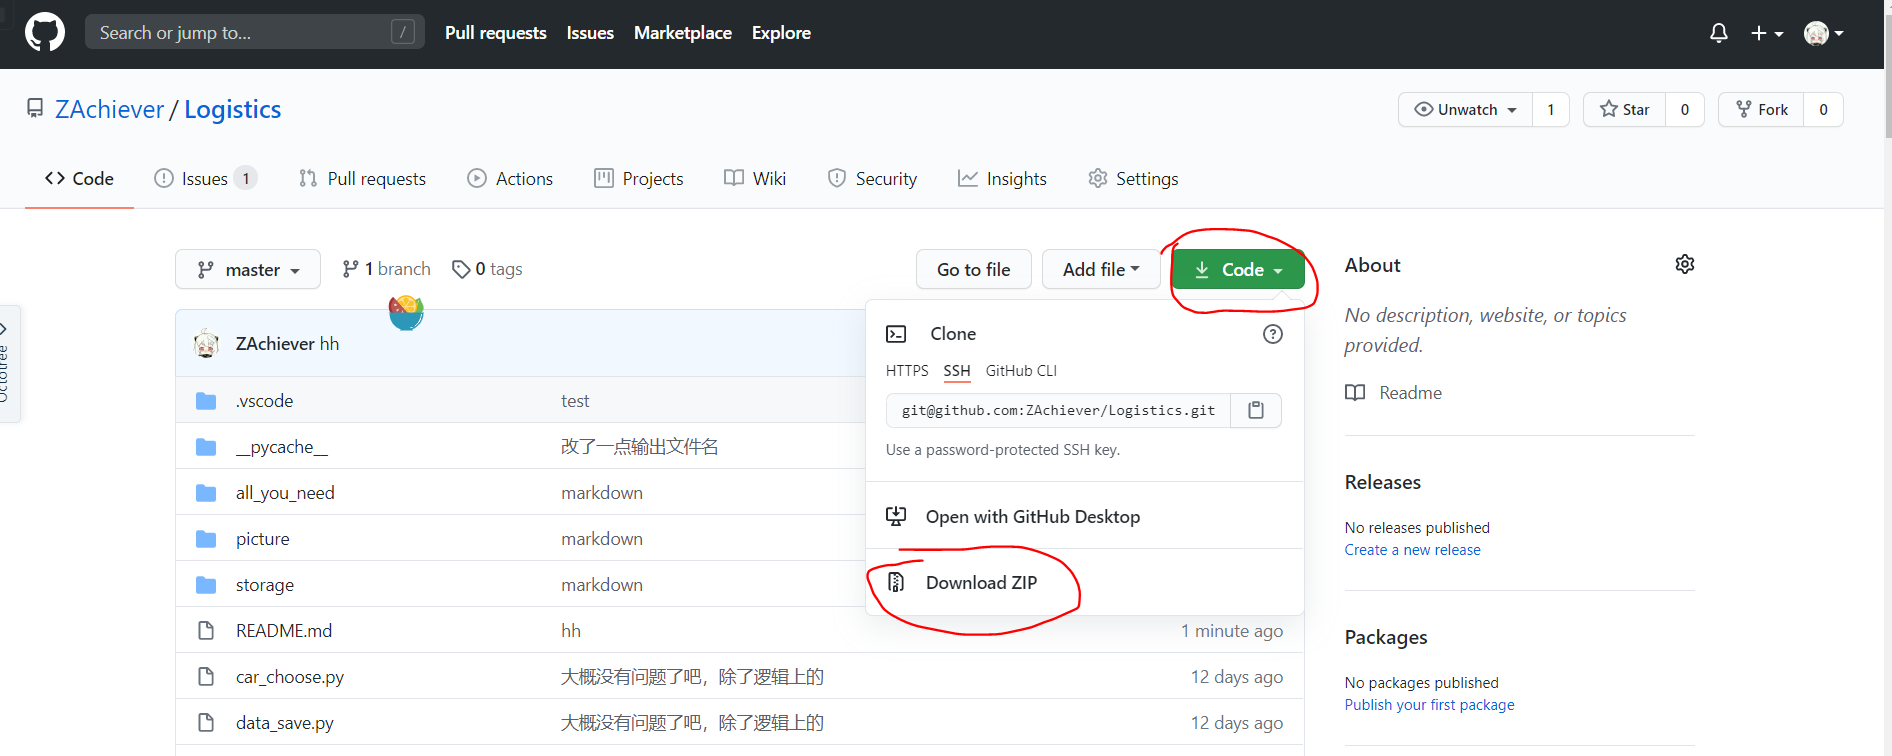Click the car_choose.py file icon

point(206,677)
